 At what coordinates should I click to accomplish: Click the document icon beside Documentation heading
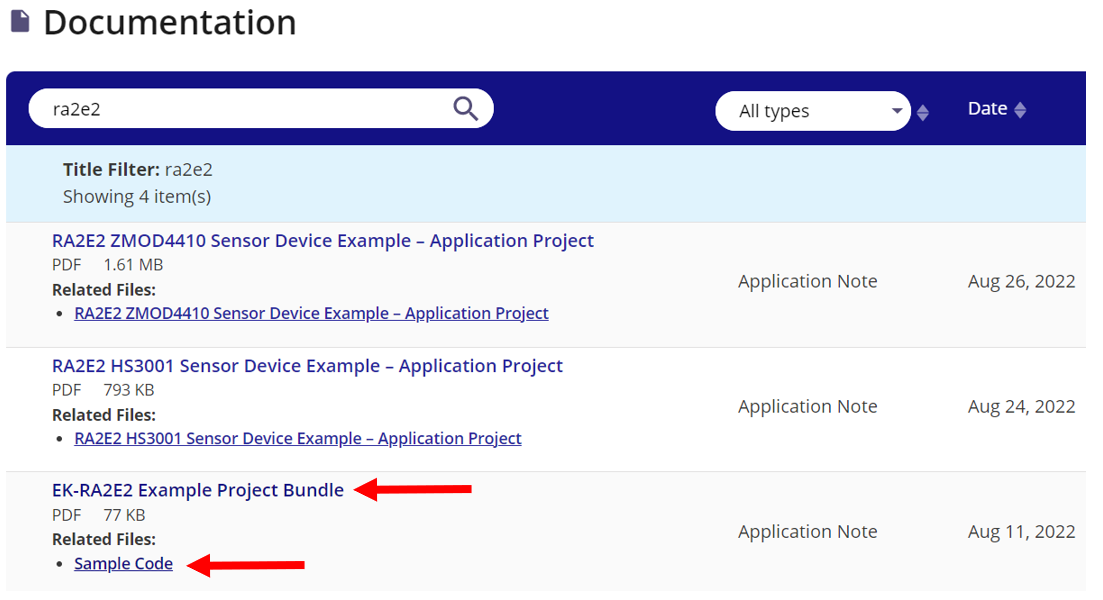[20, 22]
